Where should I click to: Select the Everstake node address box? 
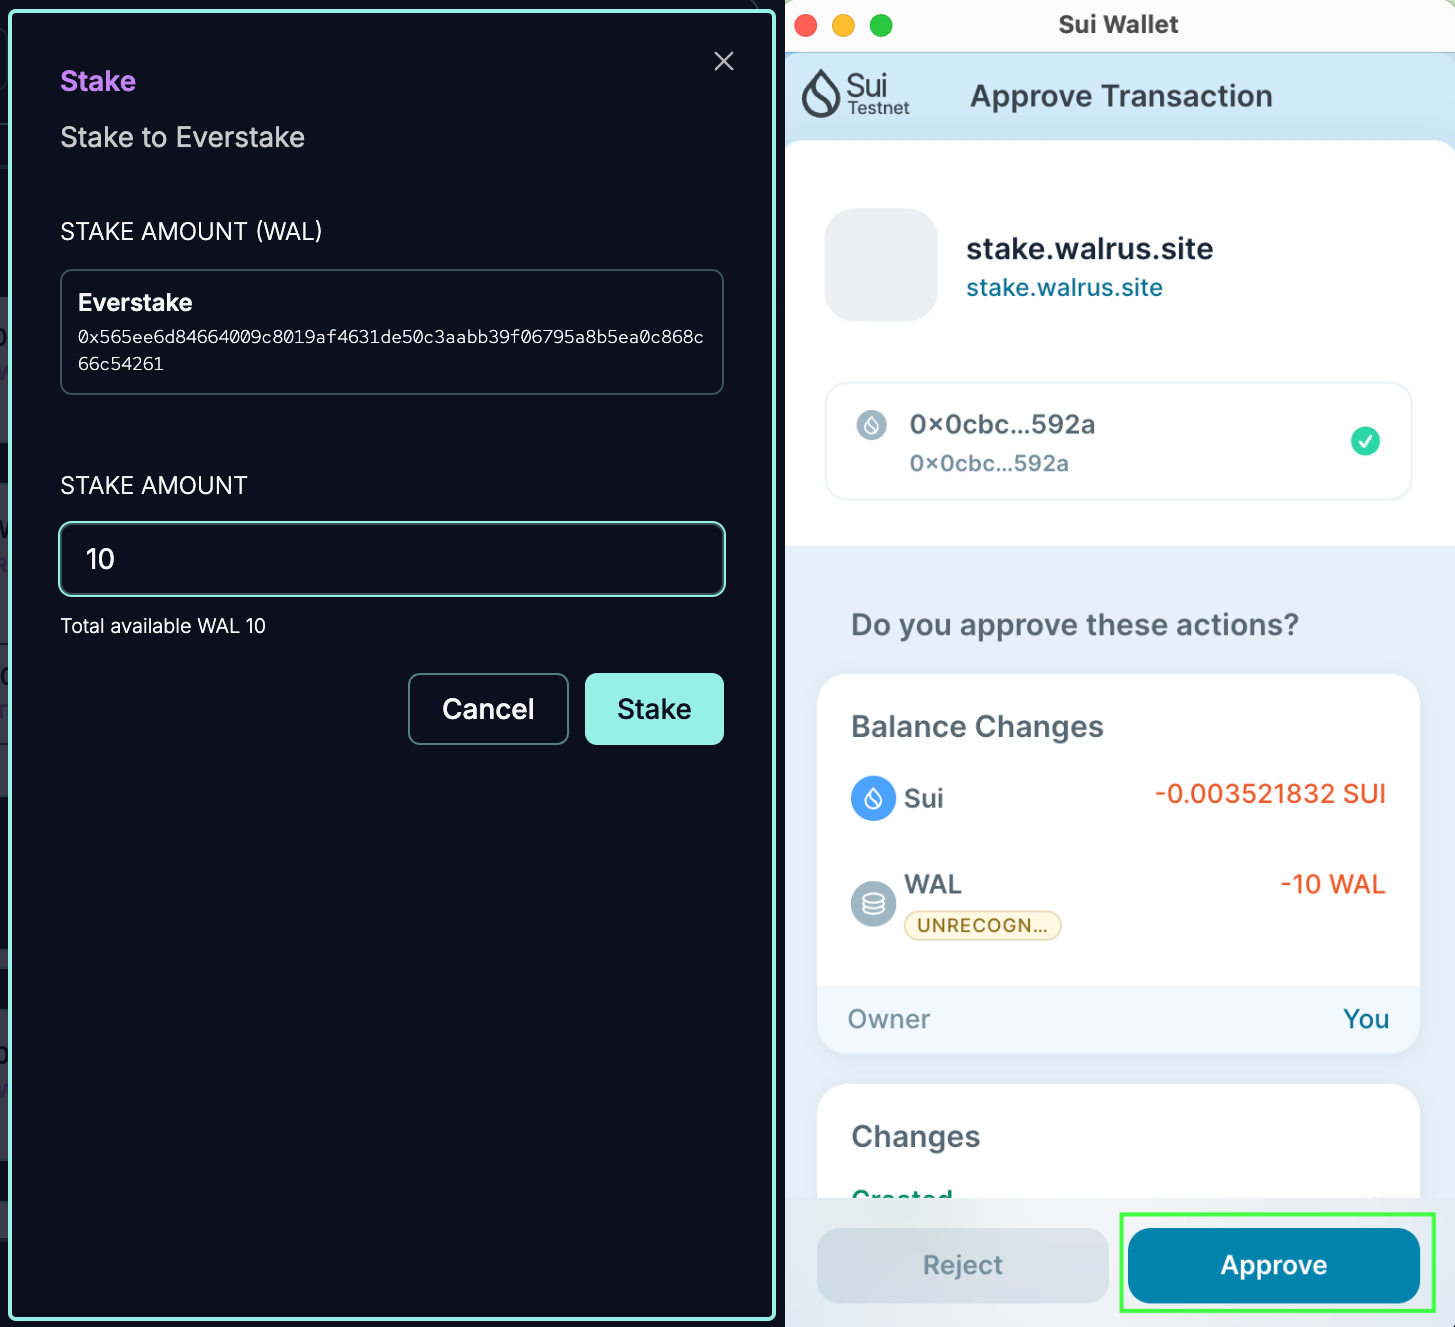click(392, 332)
